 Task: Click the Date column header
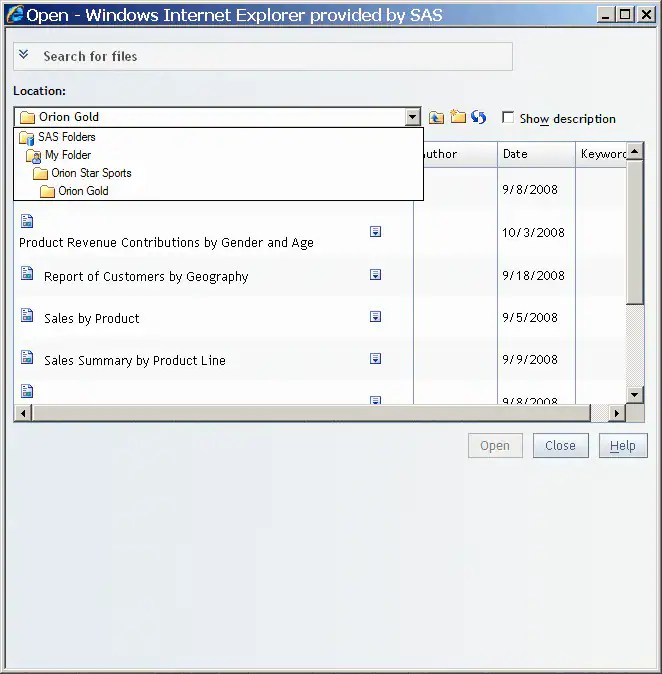click(x=536, y=154)
